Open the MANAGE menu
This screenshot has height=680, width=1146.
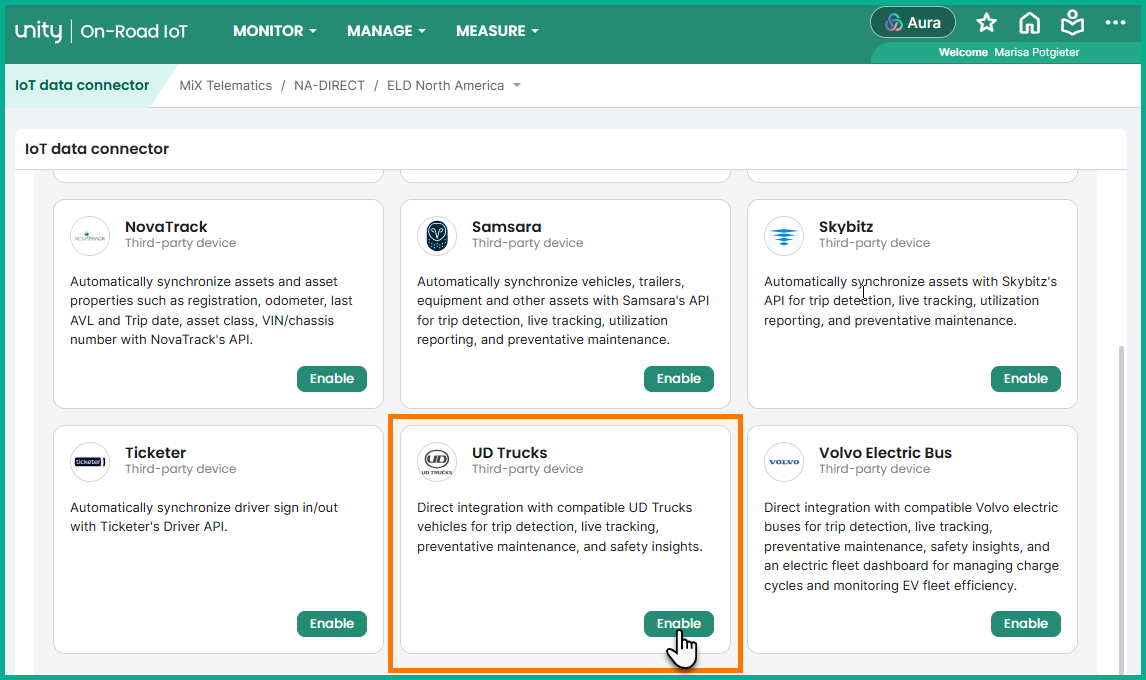tap(386, 31)
